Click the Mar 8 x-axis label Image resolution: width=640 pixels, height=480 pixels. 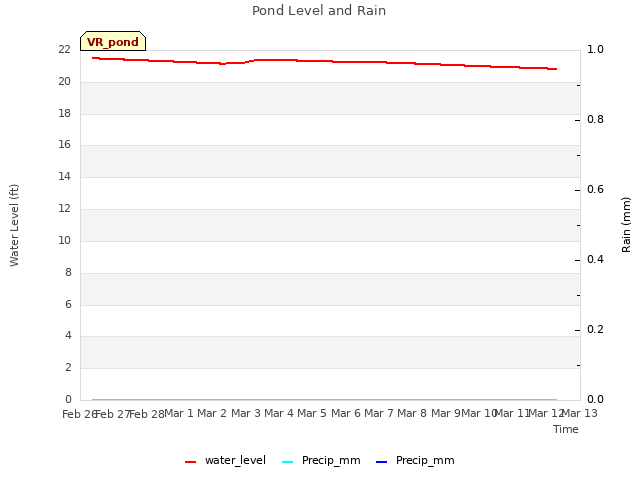click(412, 413)
